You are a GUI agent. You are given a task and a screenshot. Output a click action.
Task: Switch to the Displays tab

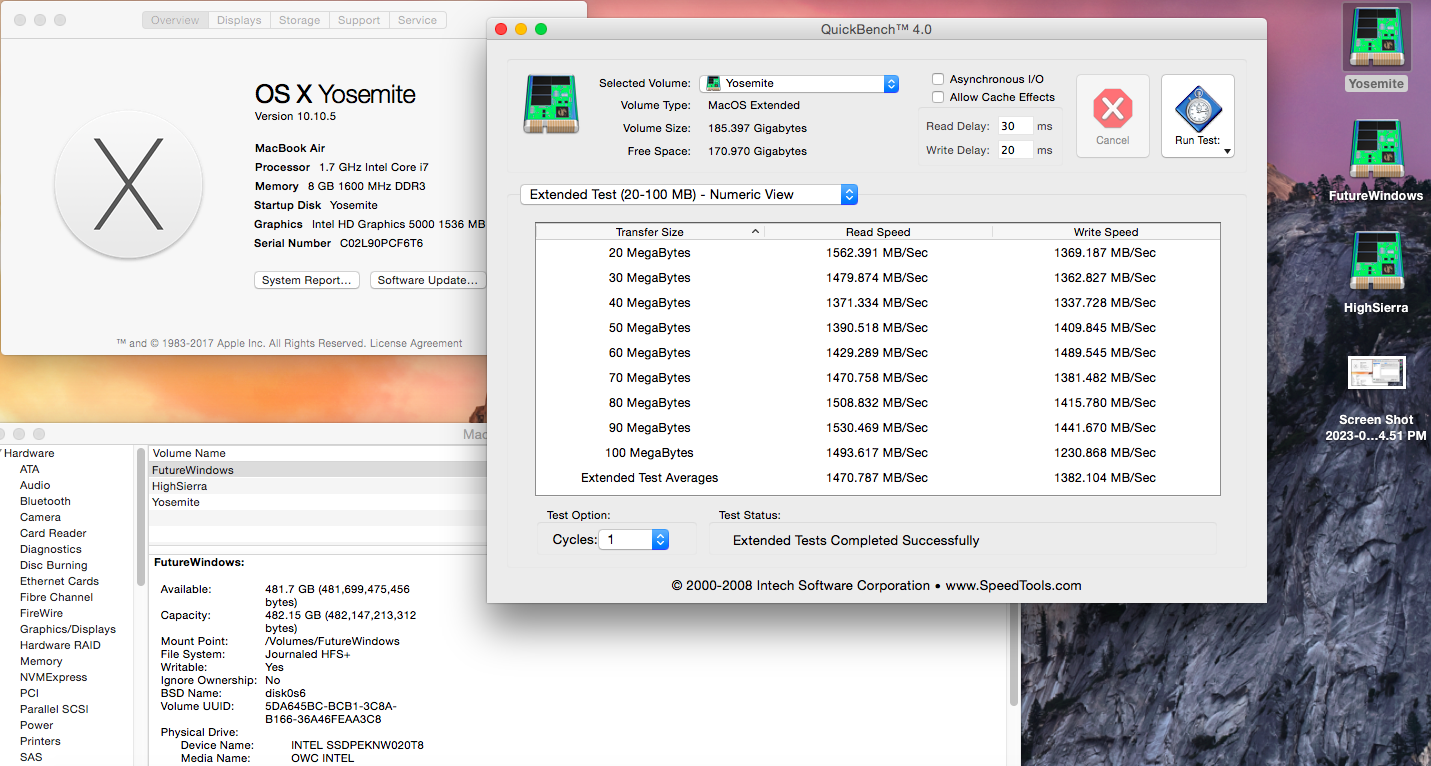(x=239, y=20)
